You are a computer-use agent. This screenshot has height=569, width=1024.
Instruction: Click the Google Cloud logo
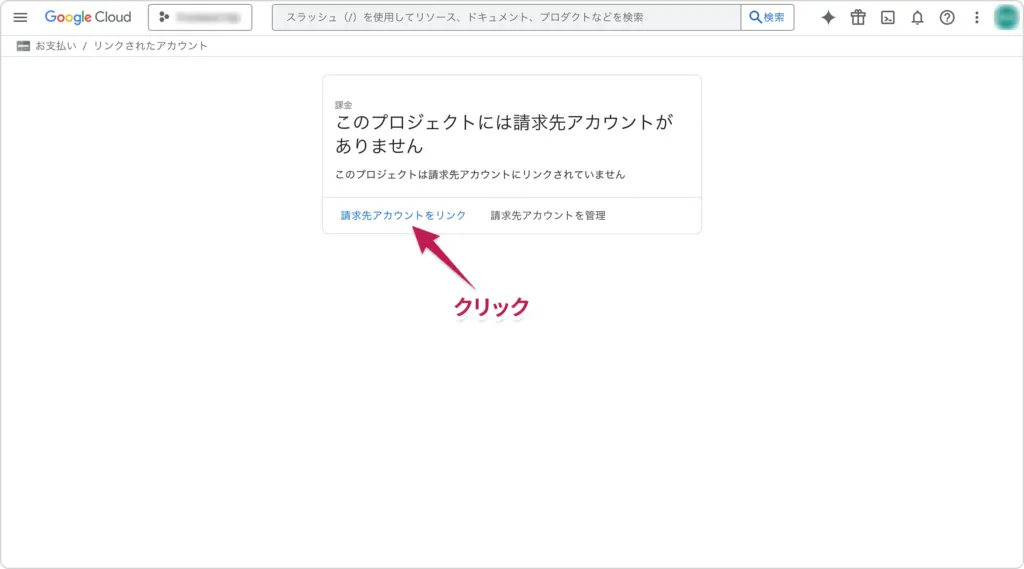(88, 17)
